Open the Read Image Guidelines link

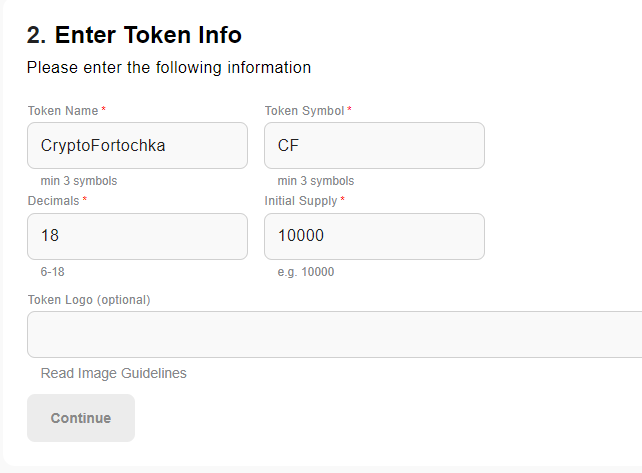[114, 373]
